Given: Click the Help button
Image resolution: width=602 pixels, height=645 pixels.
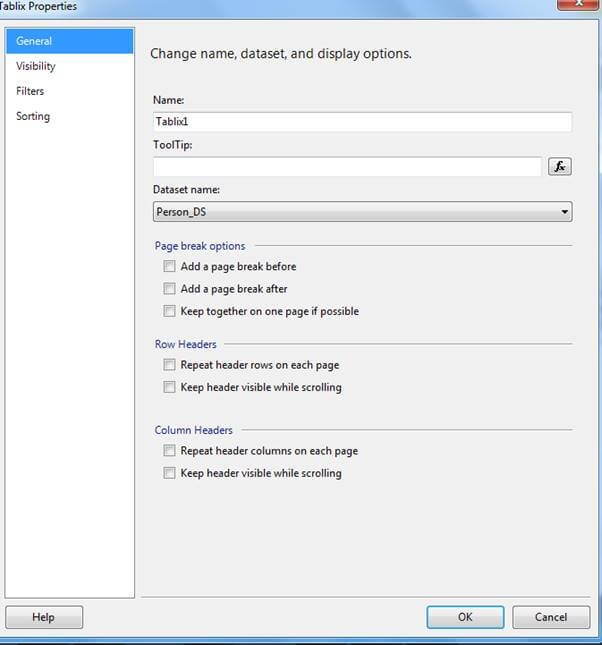Looking at the screenshot, I should point(44,617).
